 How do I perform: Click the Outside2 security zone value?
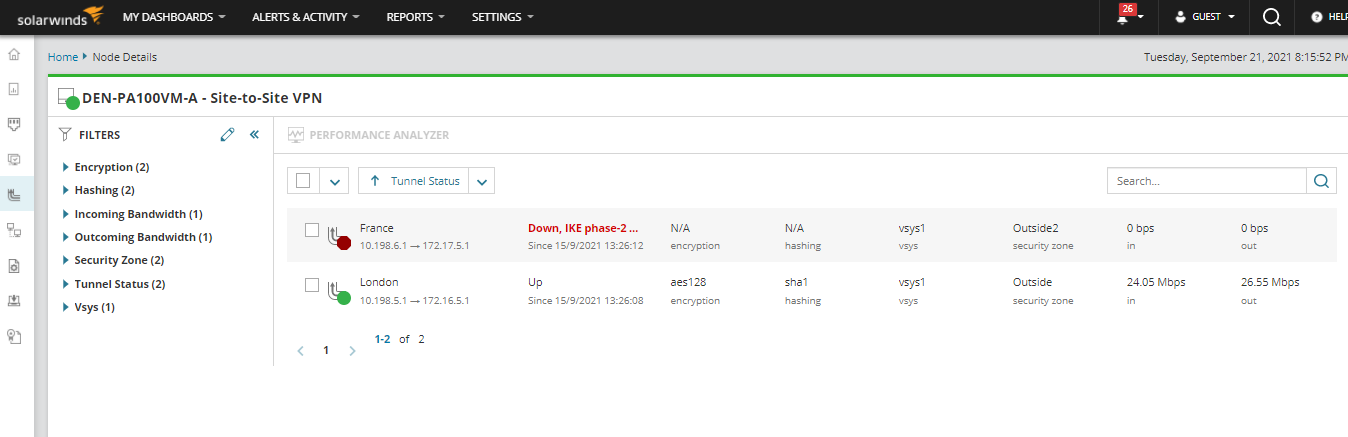point(1035,228)
